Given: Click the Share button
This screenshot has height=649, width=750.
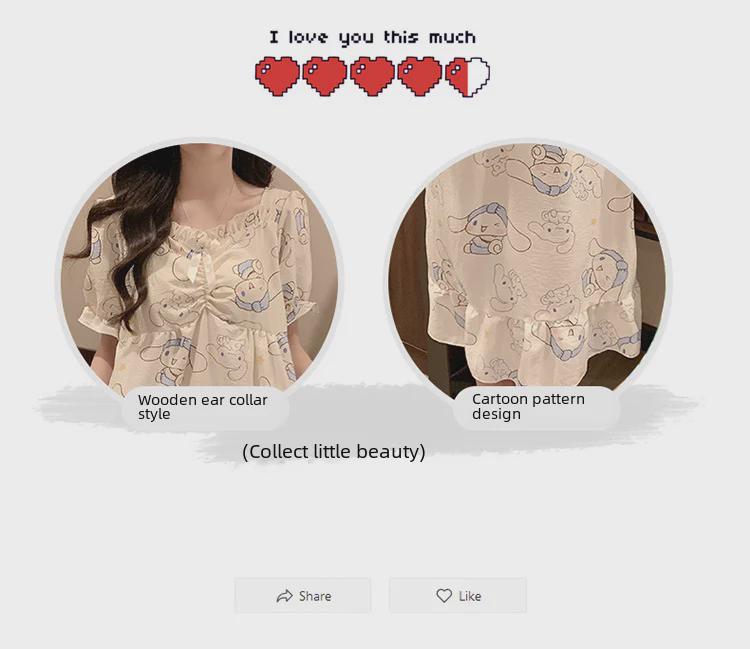Looking at the screenshot, I should click(302, 595).
